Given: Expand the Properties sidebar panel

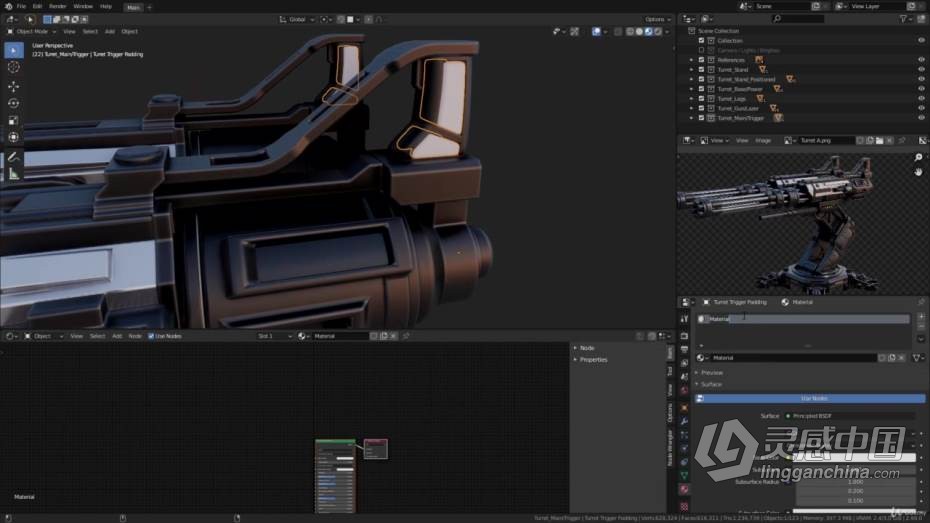Looking at the screenshot, I should coord(590,360).
